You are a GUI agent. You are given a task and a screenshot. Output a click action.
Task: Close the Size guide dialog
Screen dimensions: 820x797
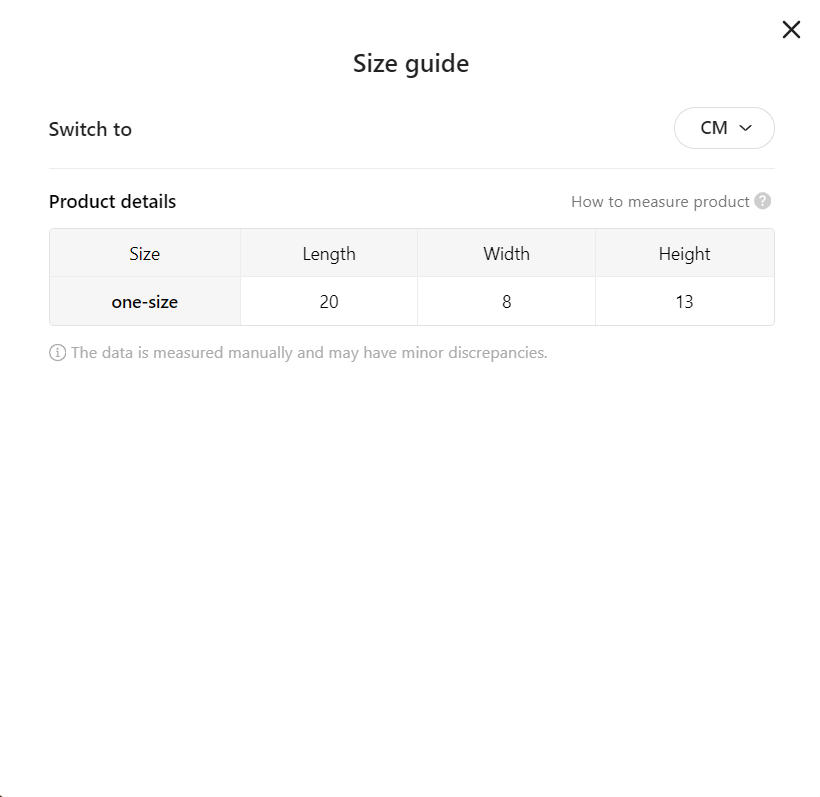[x=791, y=30]
